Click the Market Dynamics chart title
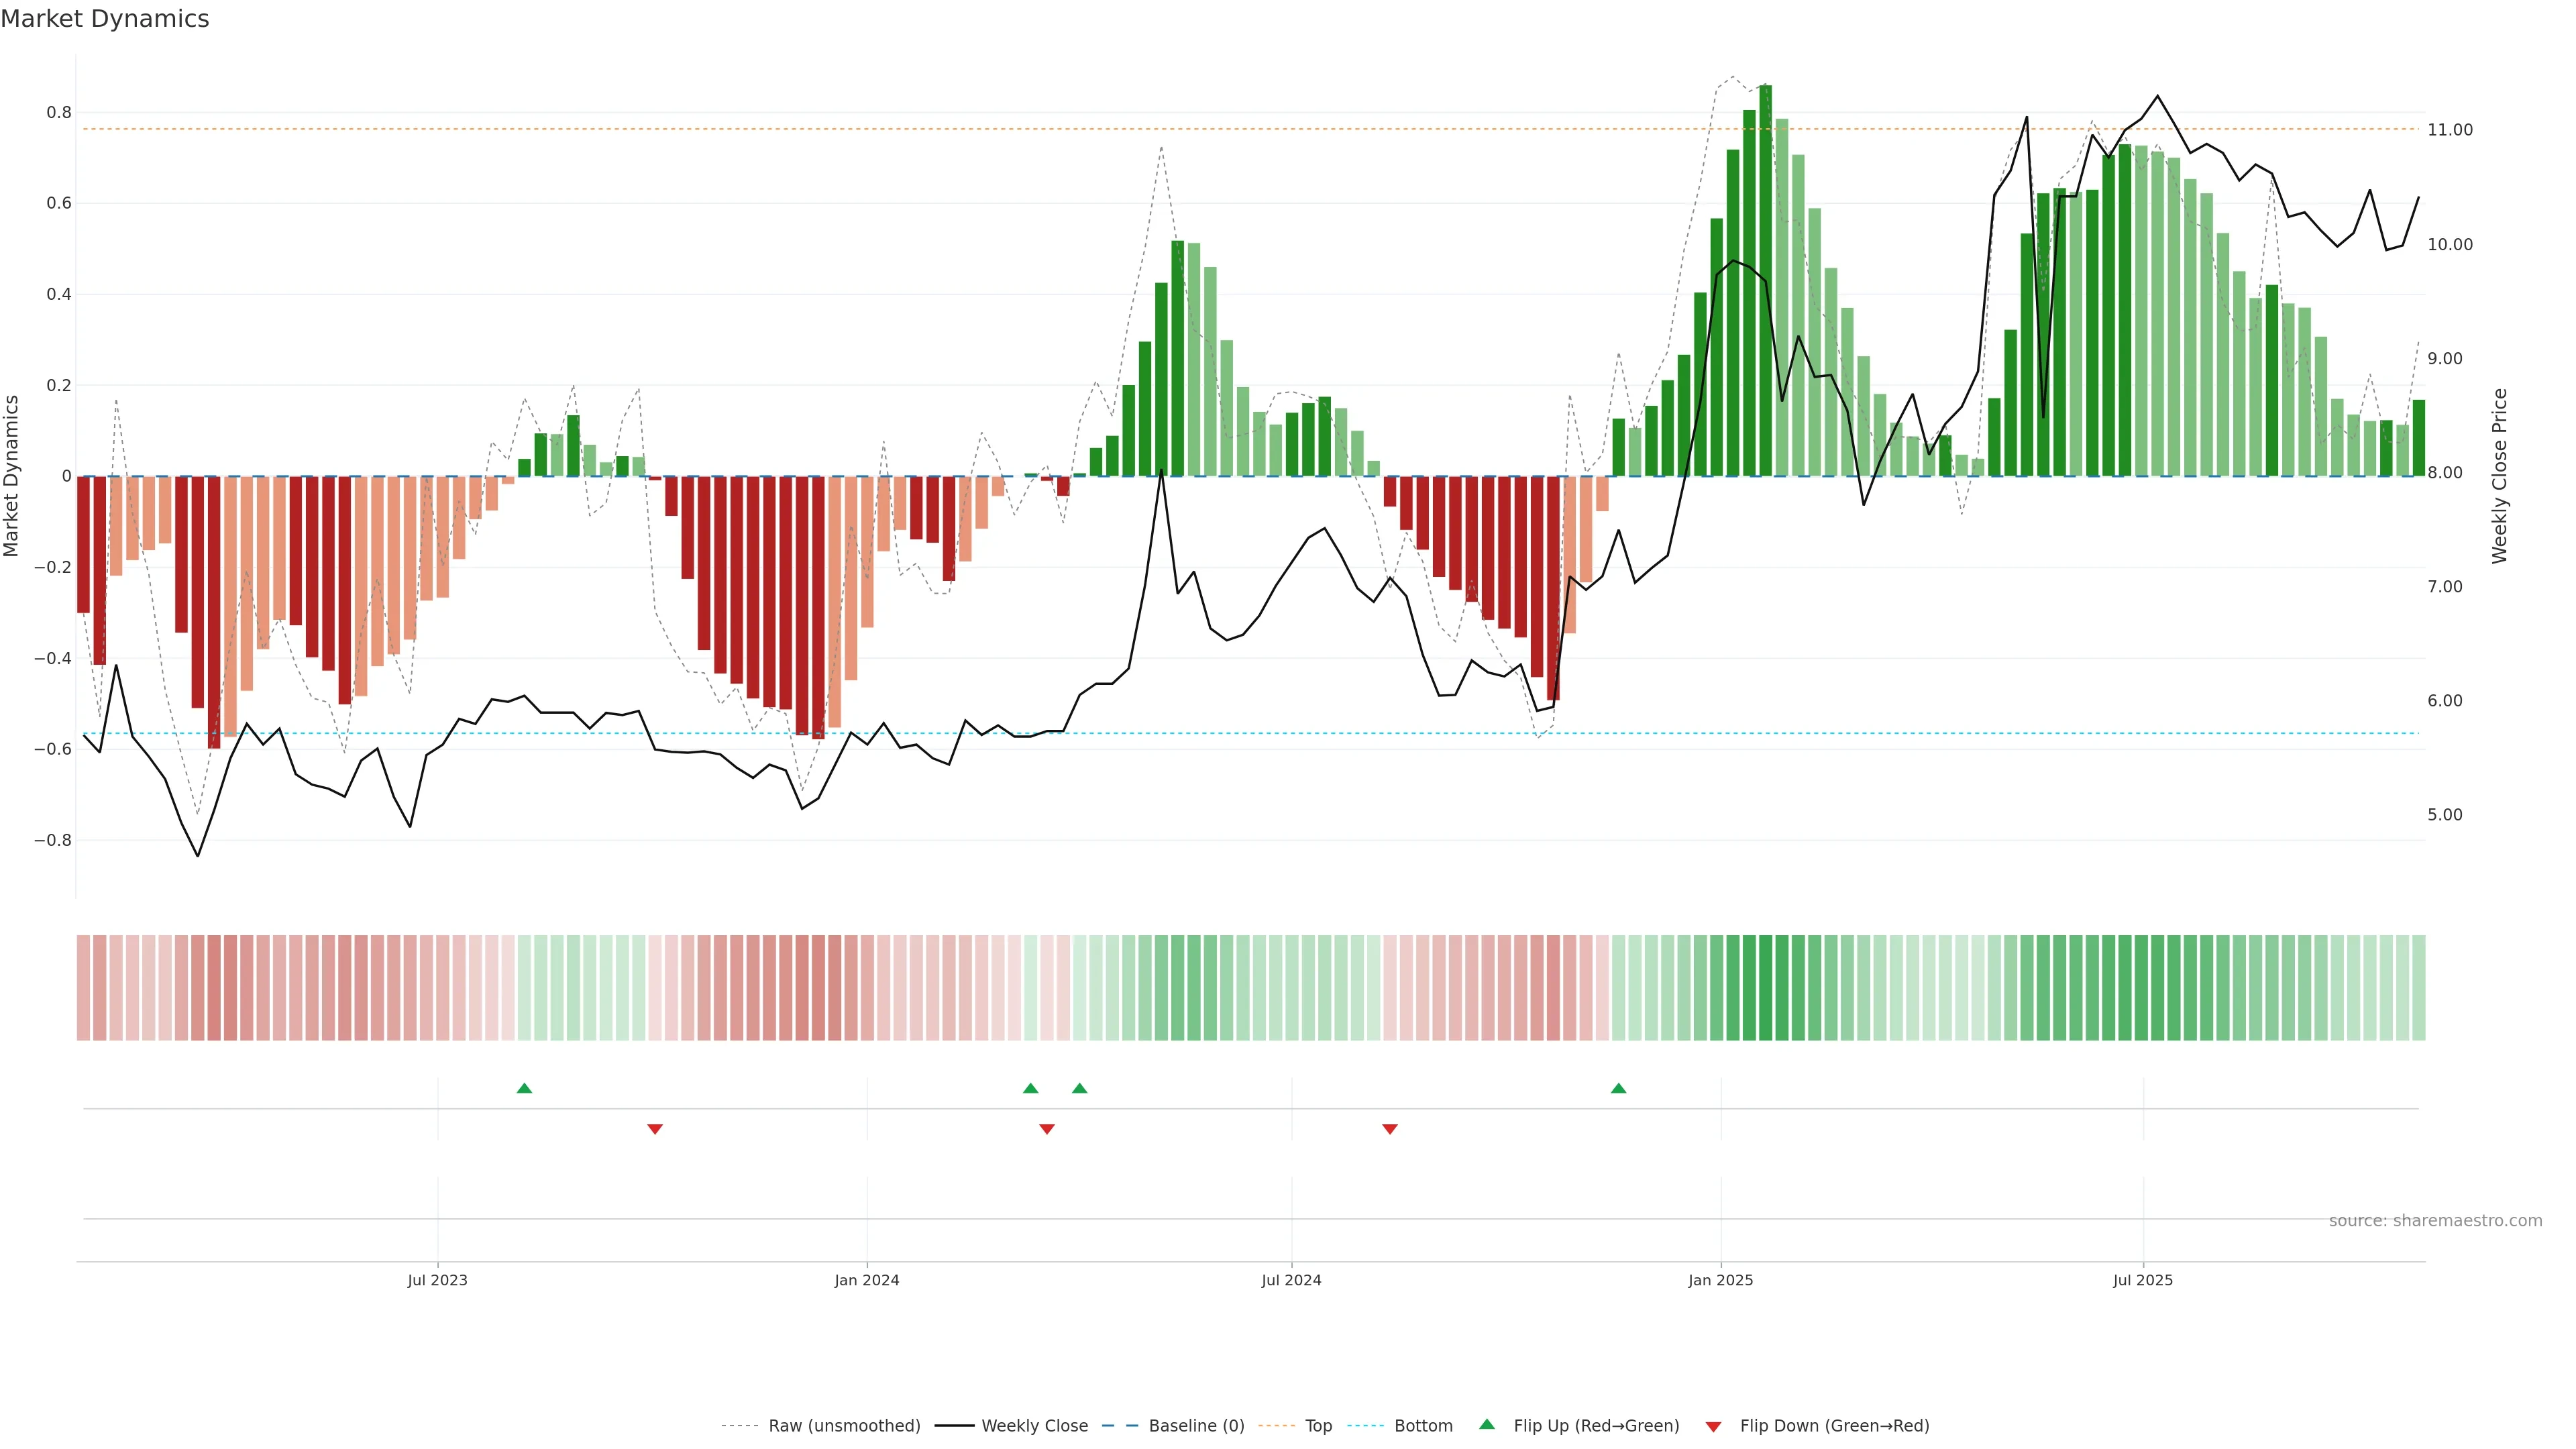The width and height of the screenshot is (2576, 1449). coord(105,19)
